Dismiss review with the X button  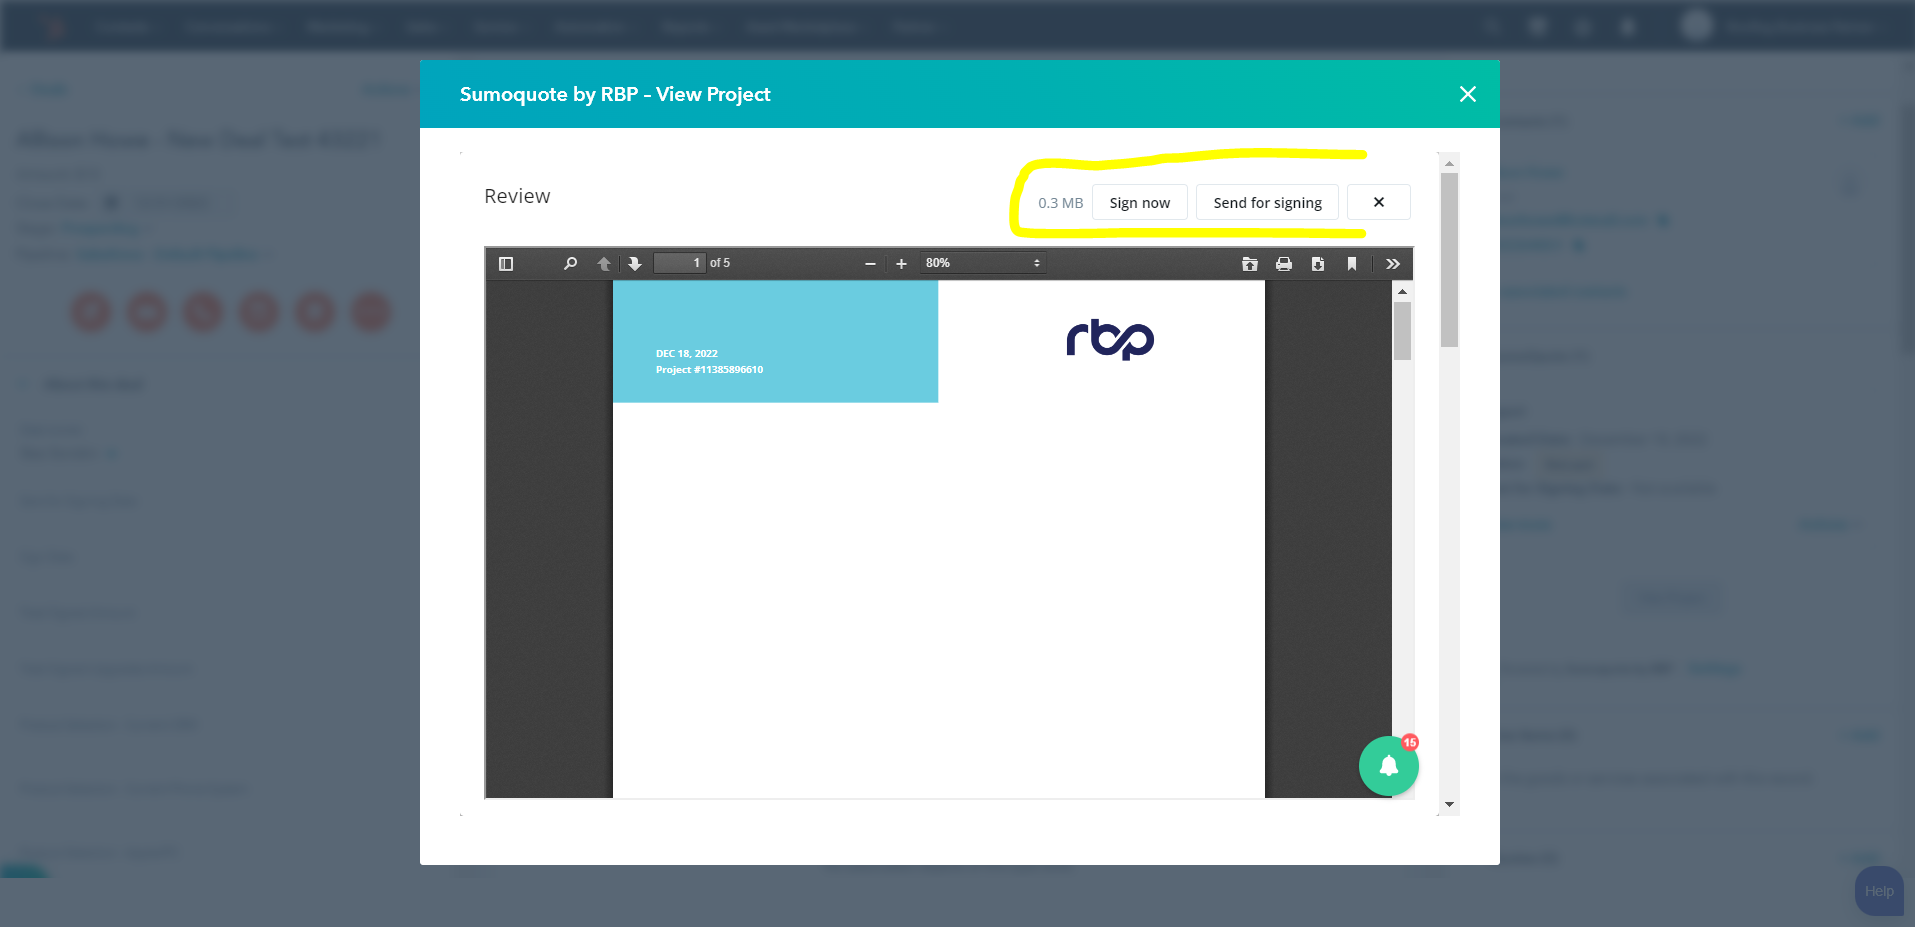[1379, 202]
